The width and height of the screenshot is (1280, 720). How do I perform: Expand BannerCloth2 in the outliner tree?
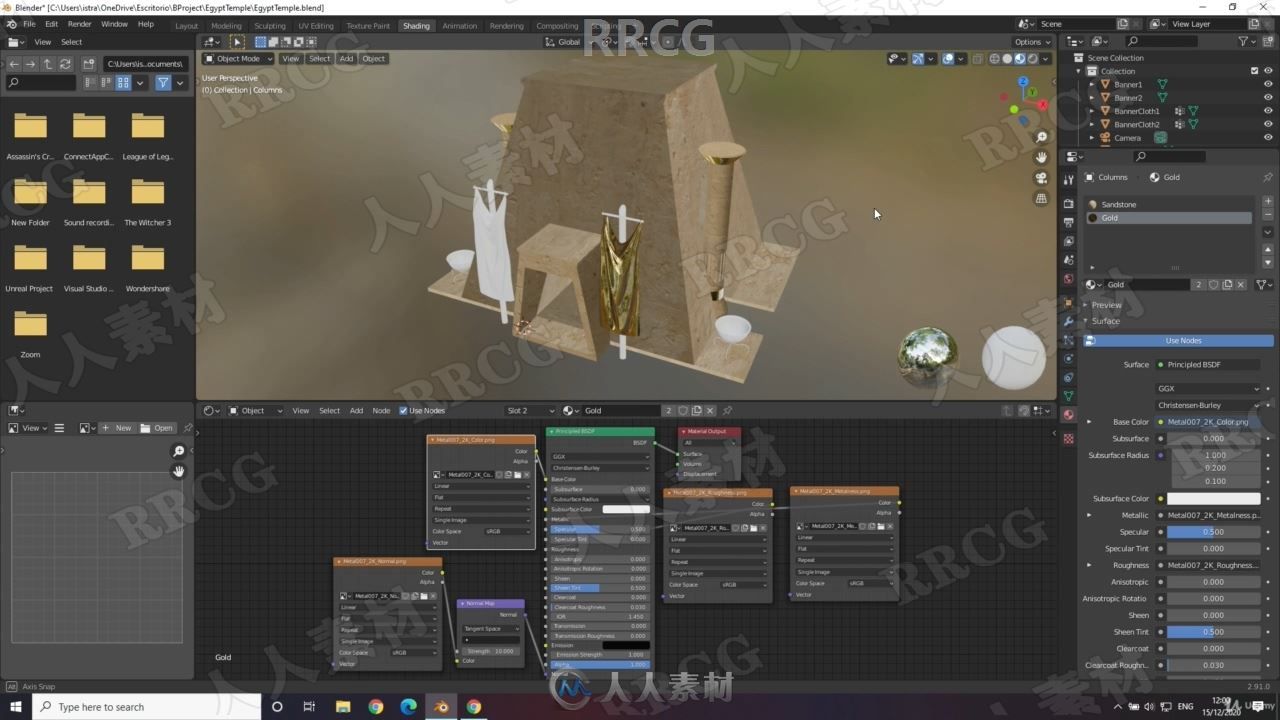1092,125
